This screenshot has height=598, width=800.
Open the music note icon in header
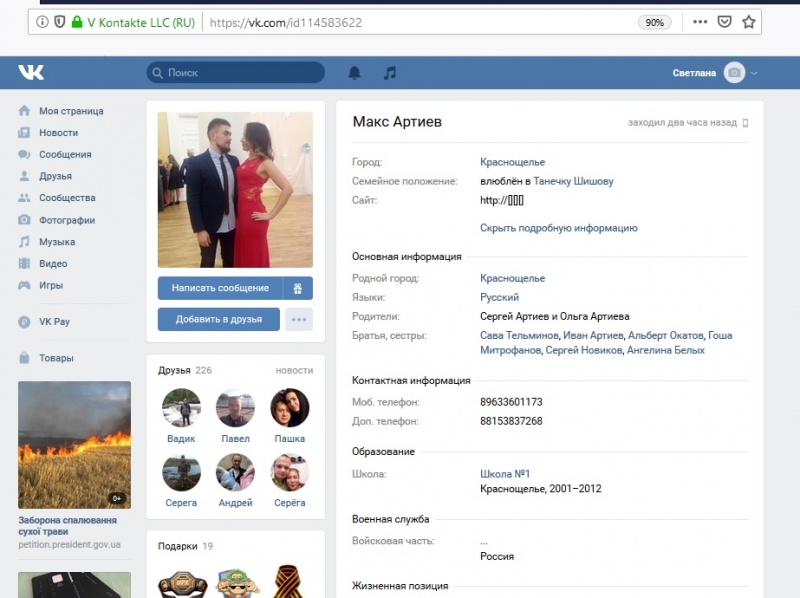pos(390,73)
